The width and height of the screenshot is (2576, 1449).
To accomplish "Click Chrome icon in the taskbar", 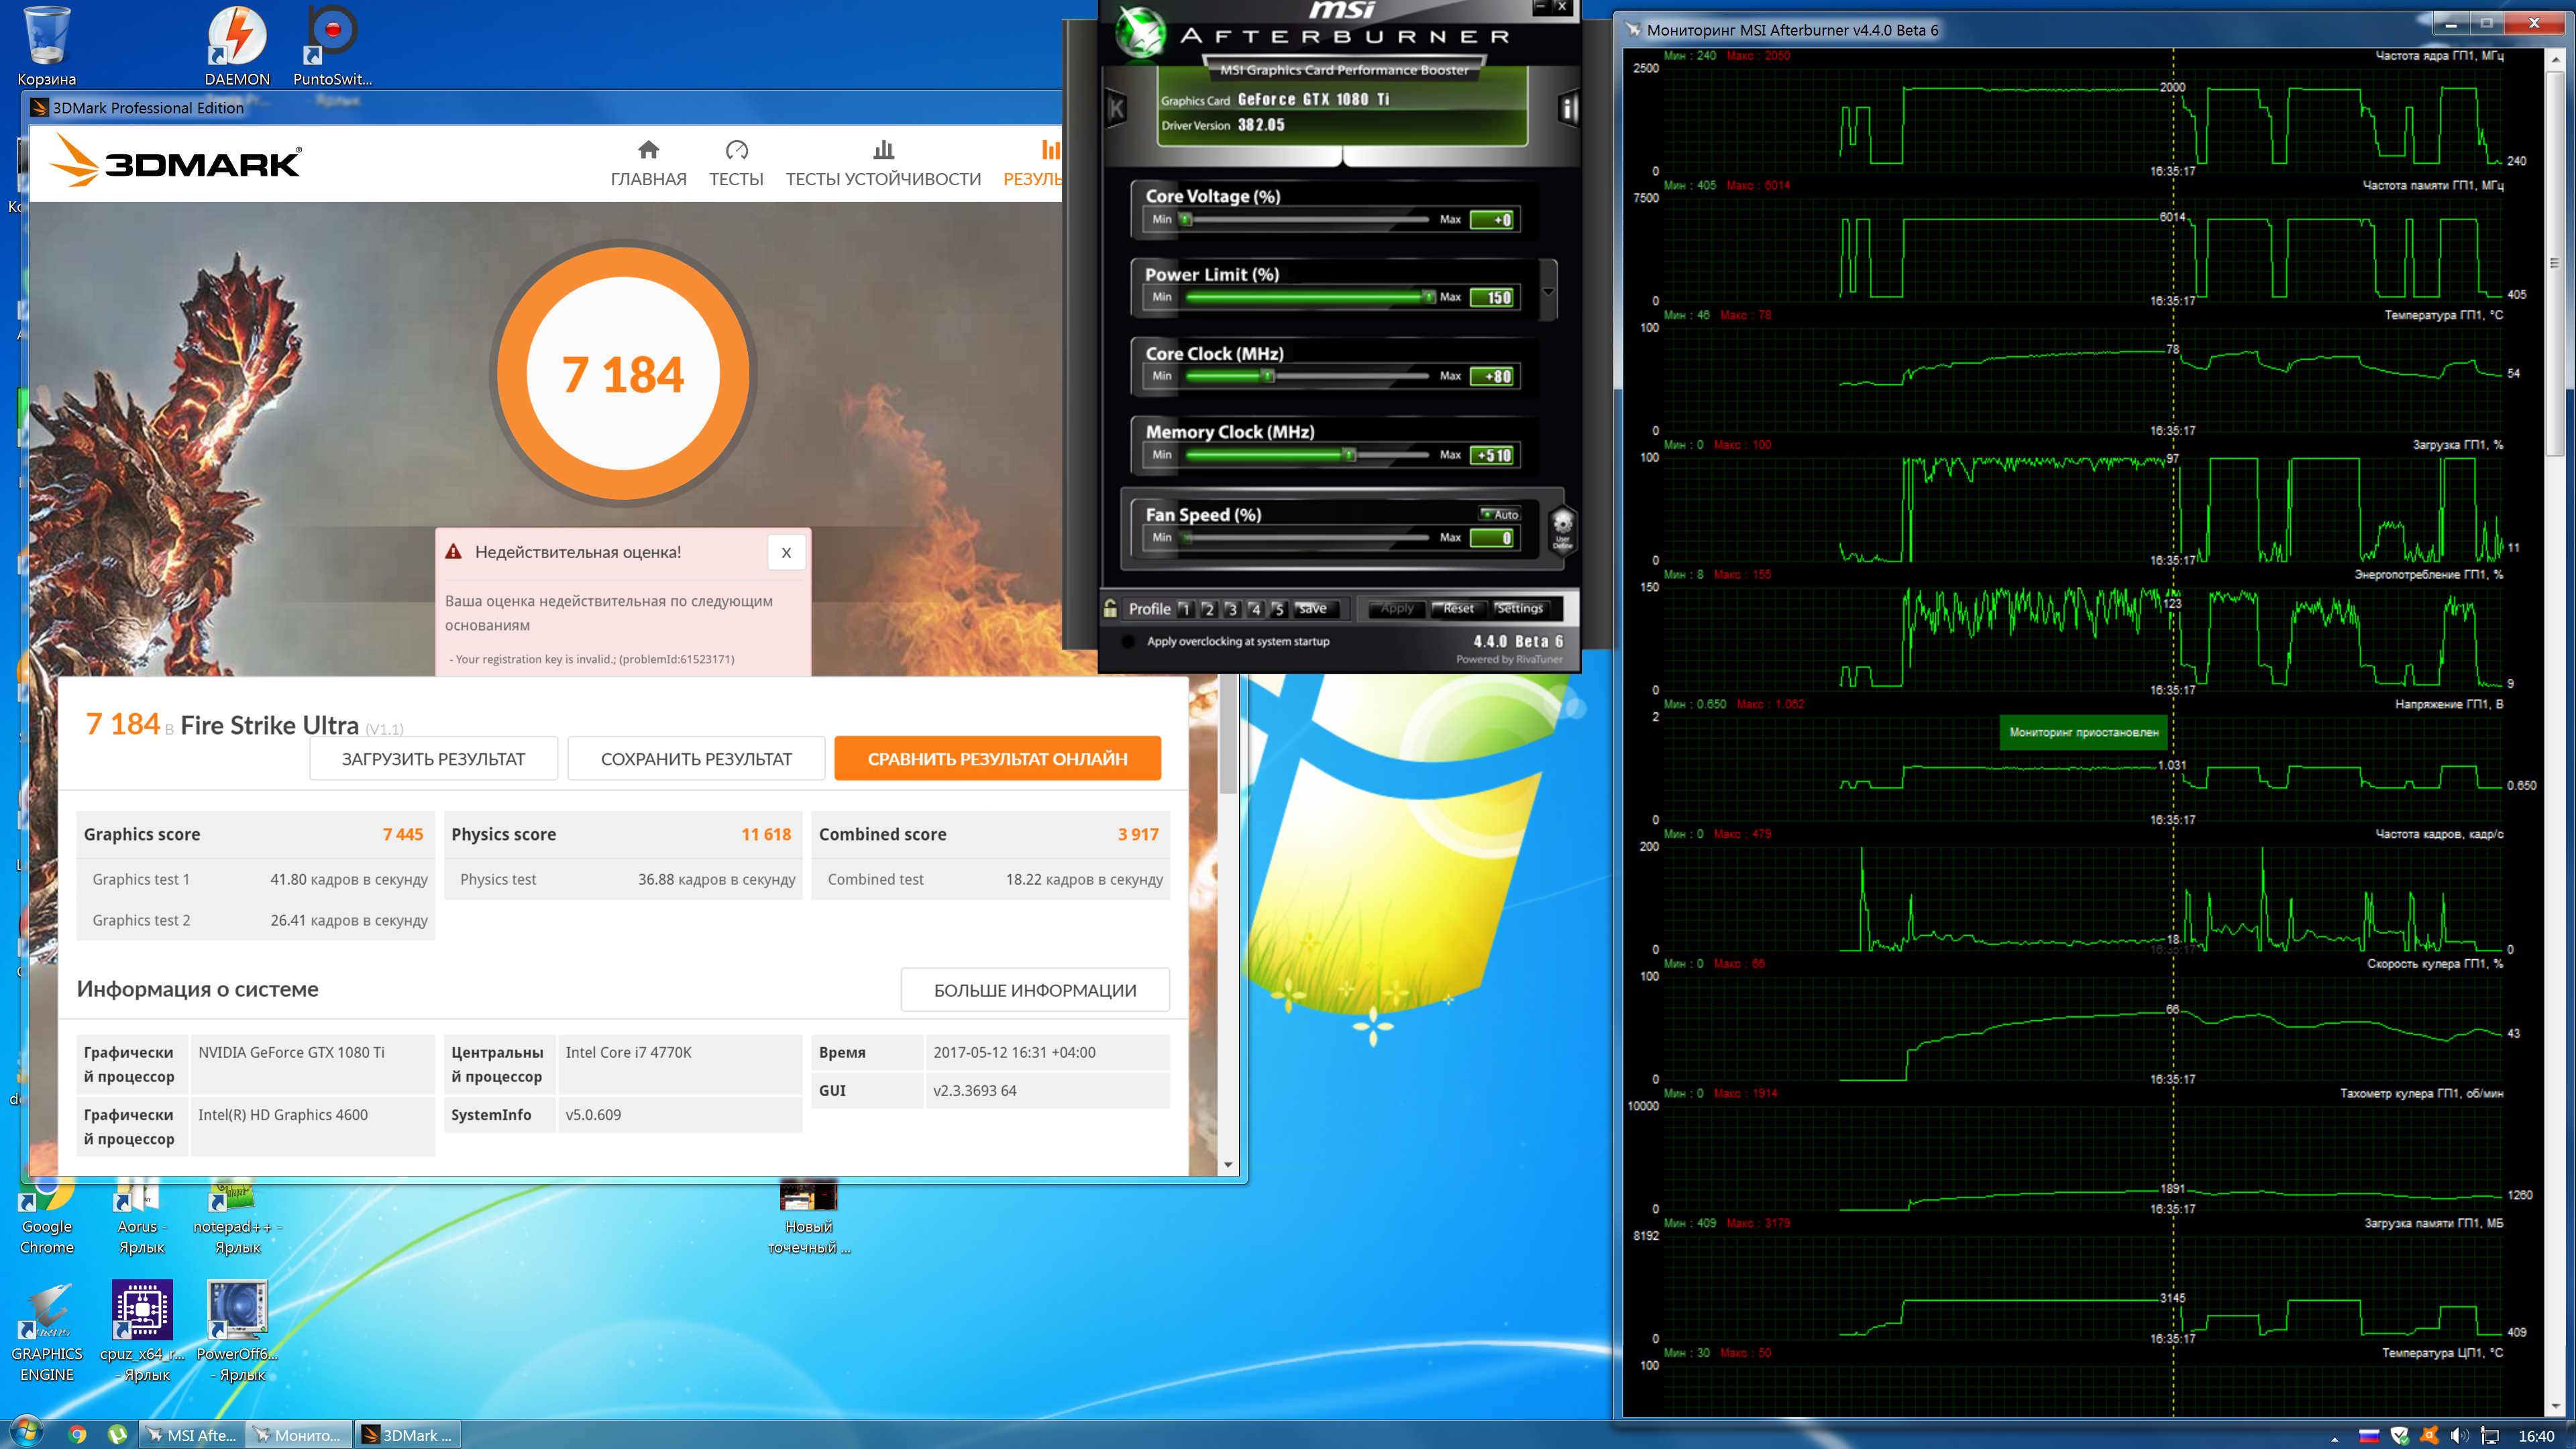I will 77,1435.
